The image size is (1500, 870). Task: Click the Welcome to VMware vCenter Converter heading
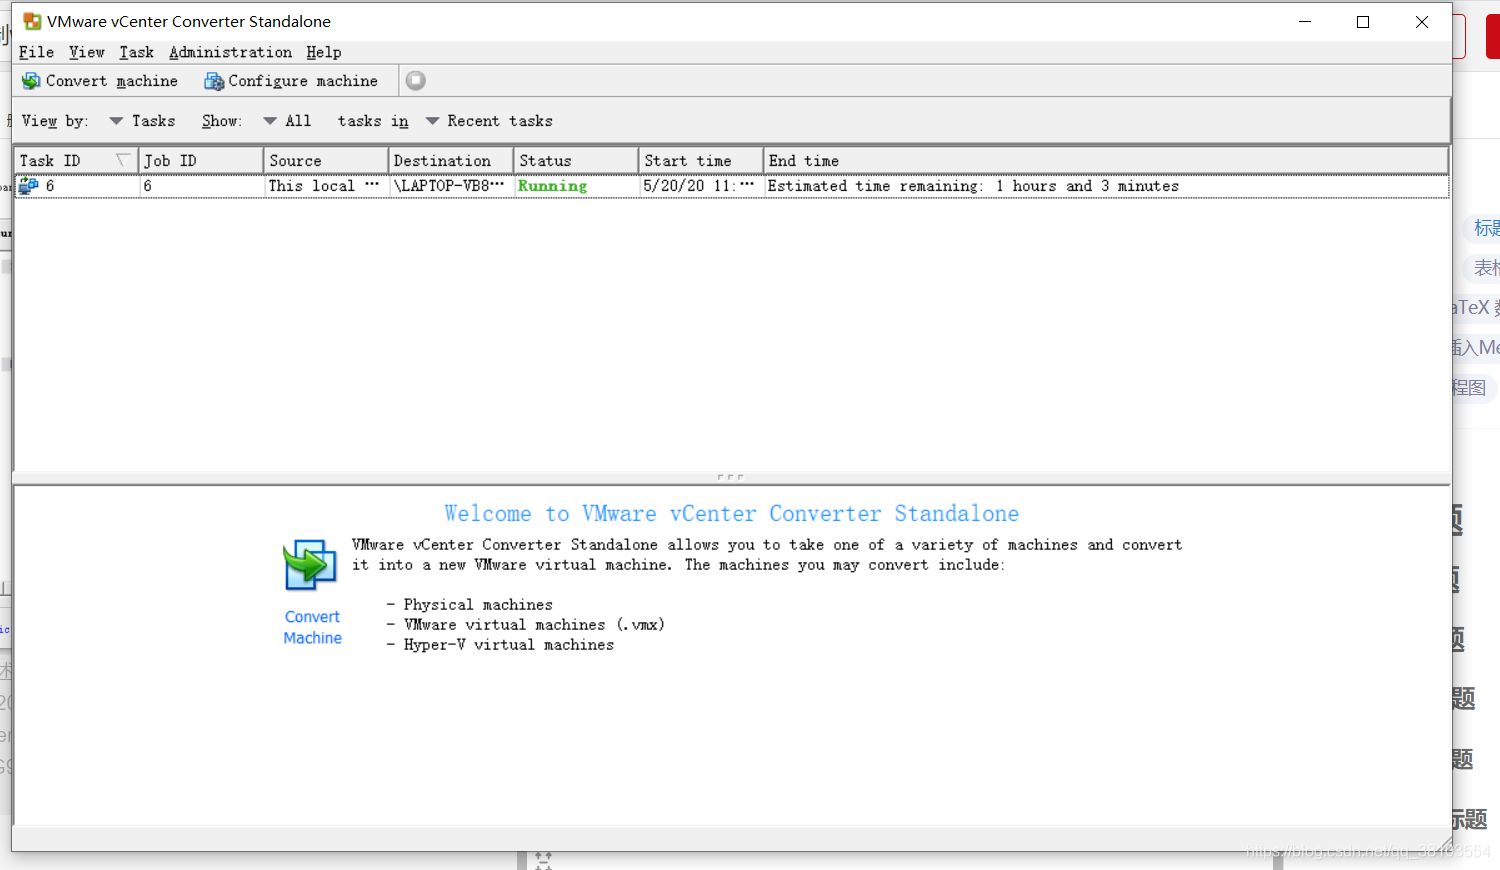[731, 514]
